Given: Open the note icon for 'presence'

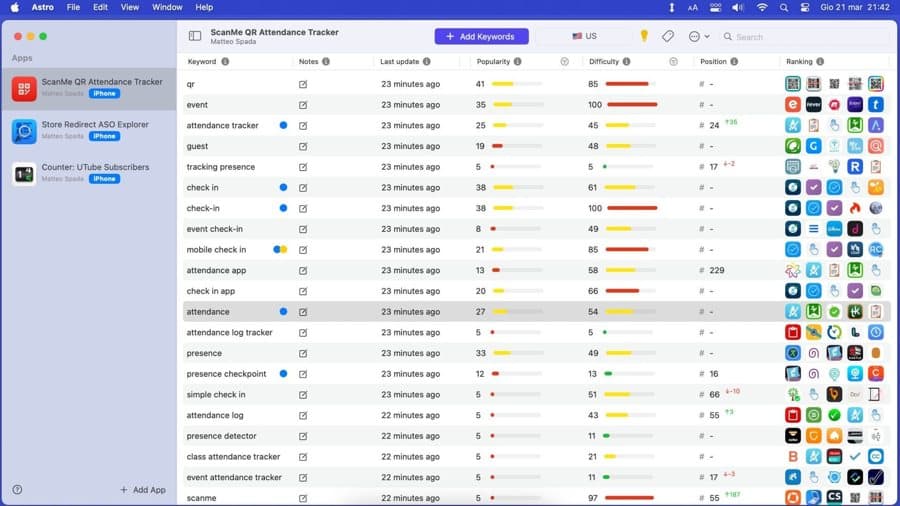Looking at the screenshot, I should pos(303,353).
